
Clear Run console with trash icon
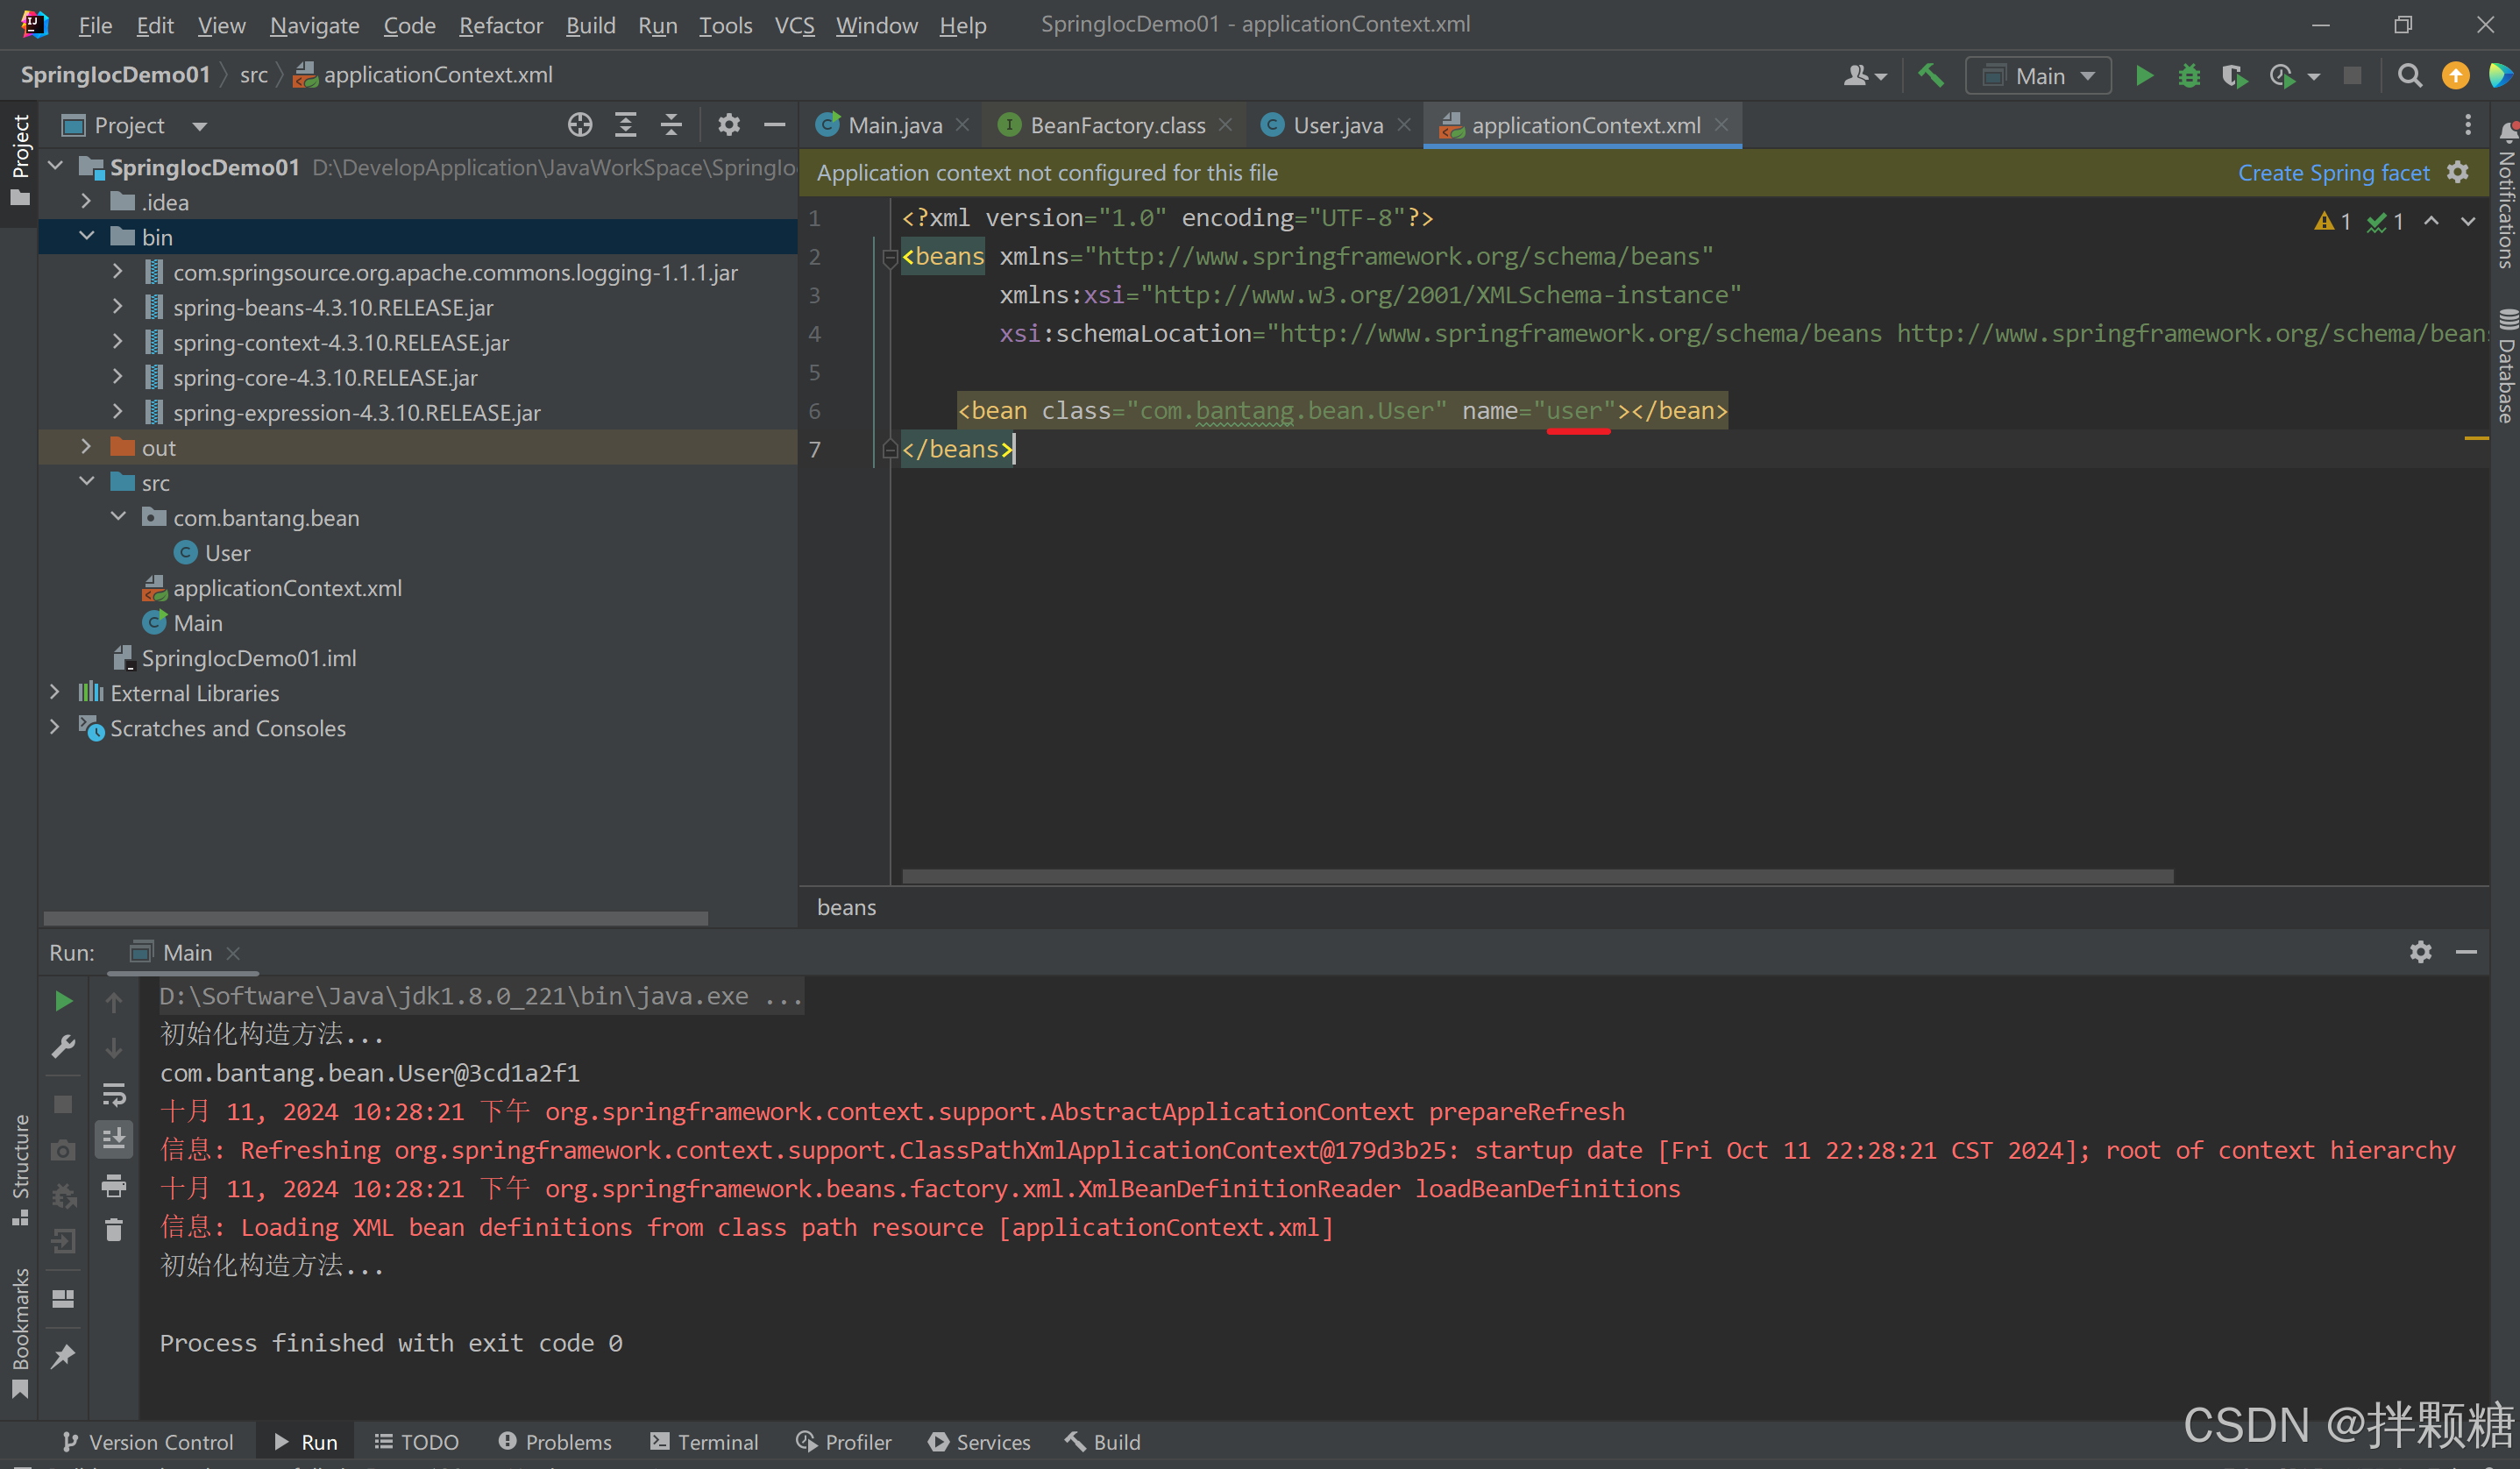coord(114,1230)
